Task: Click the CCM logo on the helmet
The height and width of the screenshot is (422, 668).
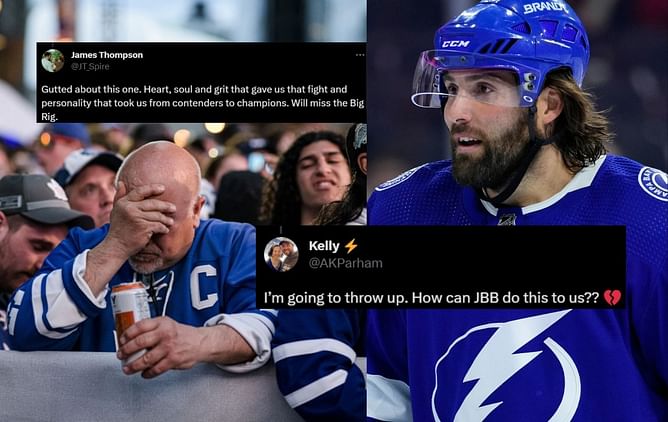Action: point(455,44)
